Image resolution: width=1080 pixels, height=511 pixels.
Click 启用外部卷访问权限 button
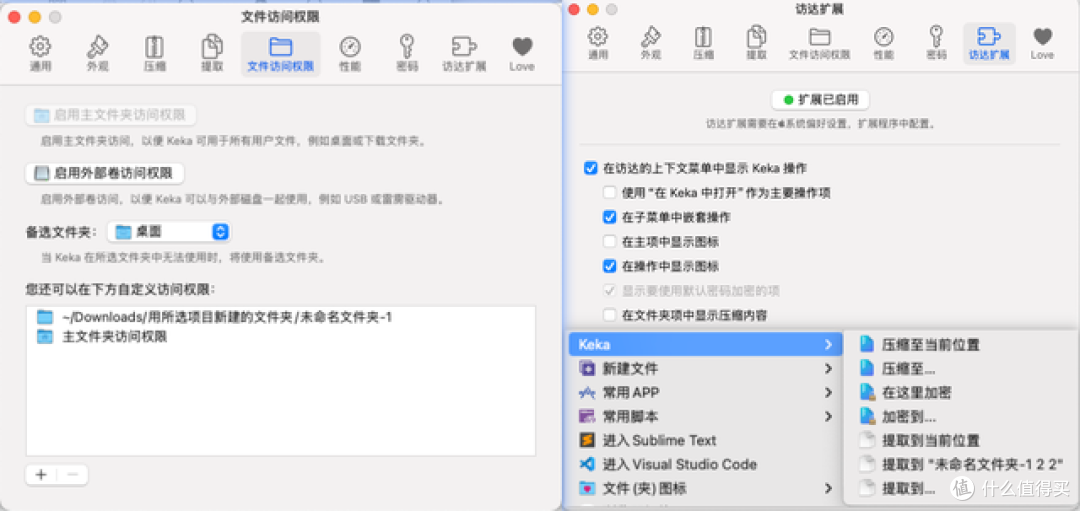click(105, 173)
